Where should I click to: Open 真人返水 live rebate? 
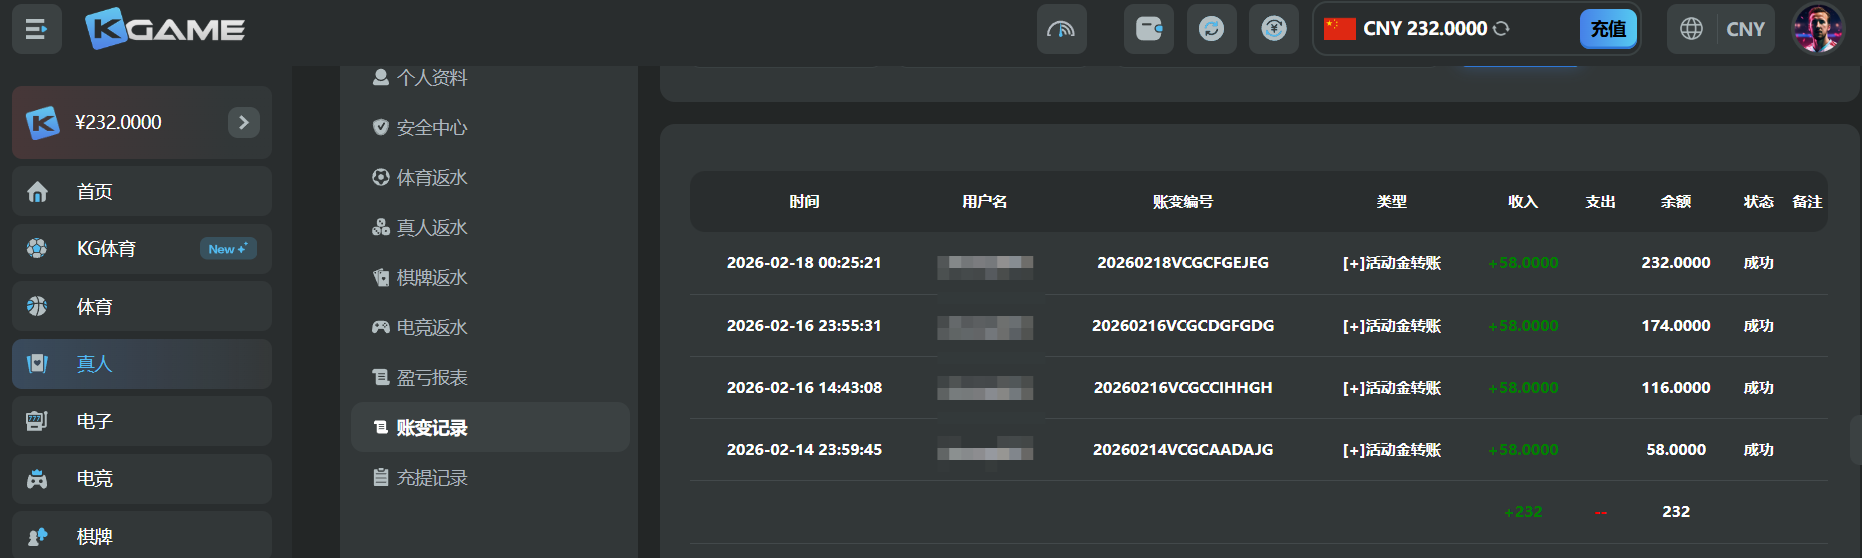point(432,227)
